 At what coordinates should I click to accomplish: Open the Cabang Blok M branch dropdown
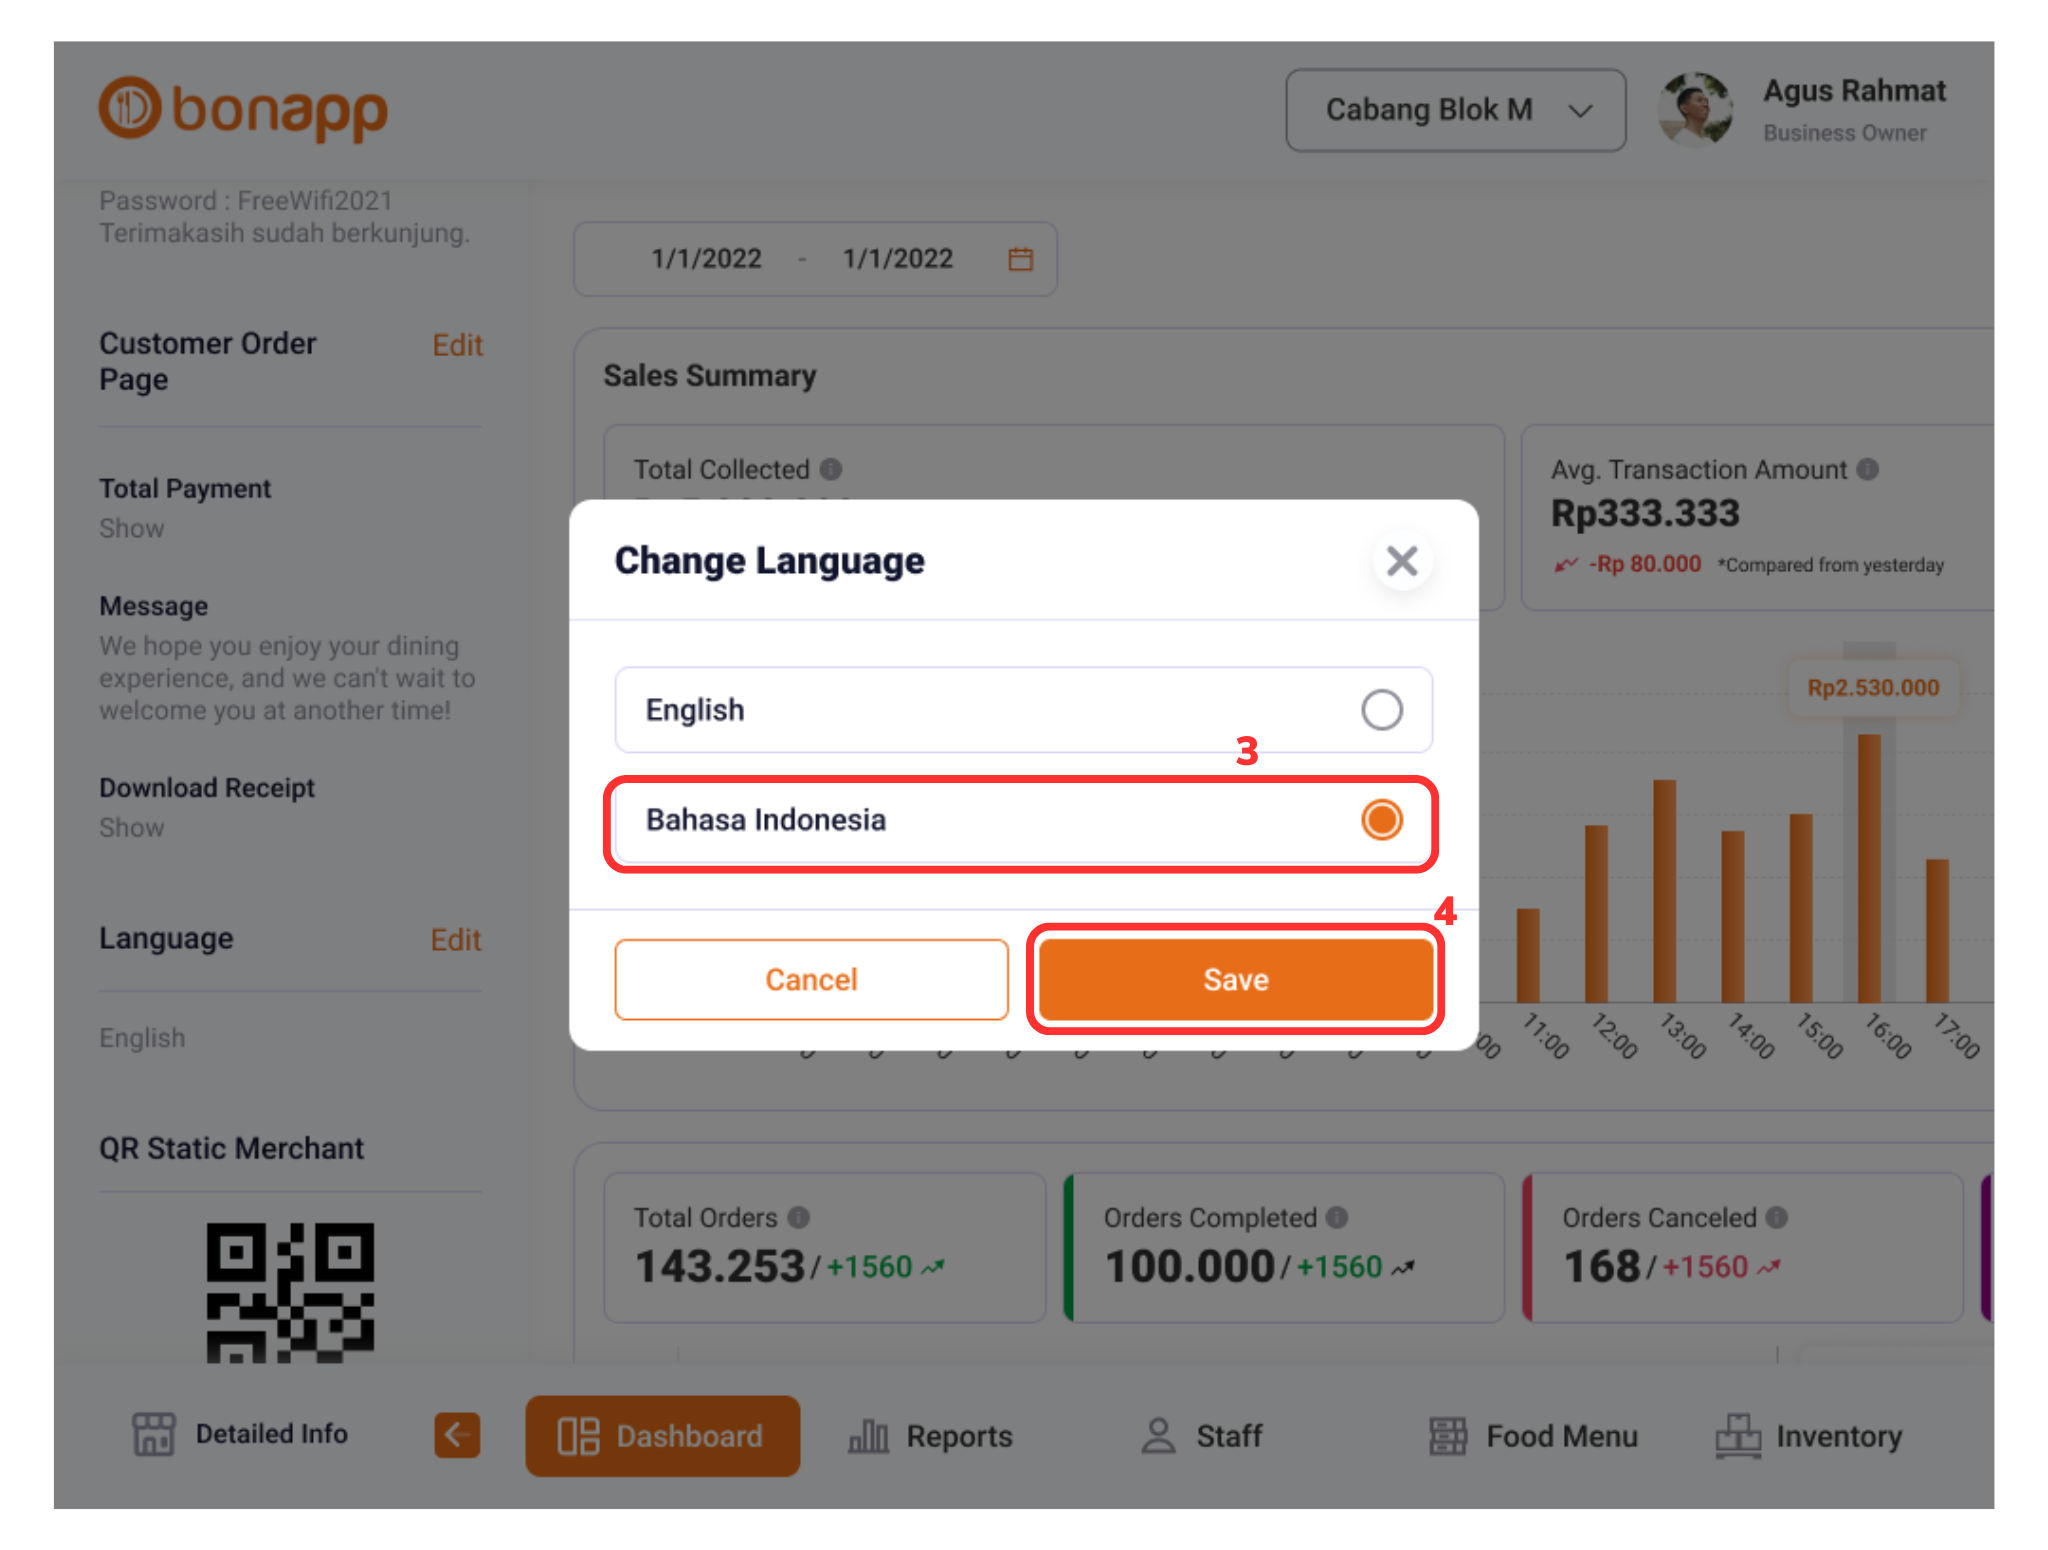(x=1455, y=110)
